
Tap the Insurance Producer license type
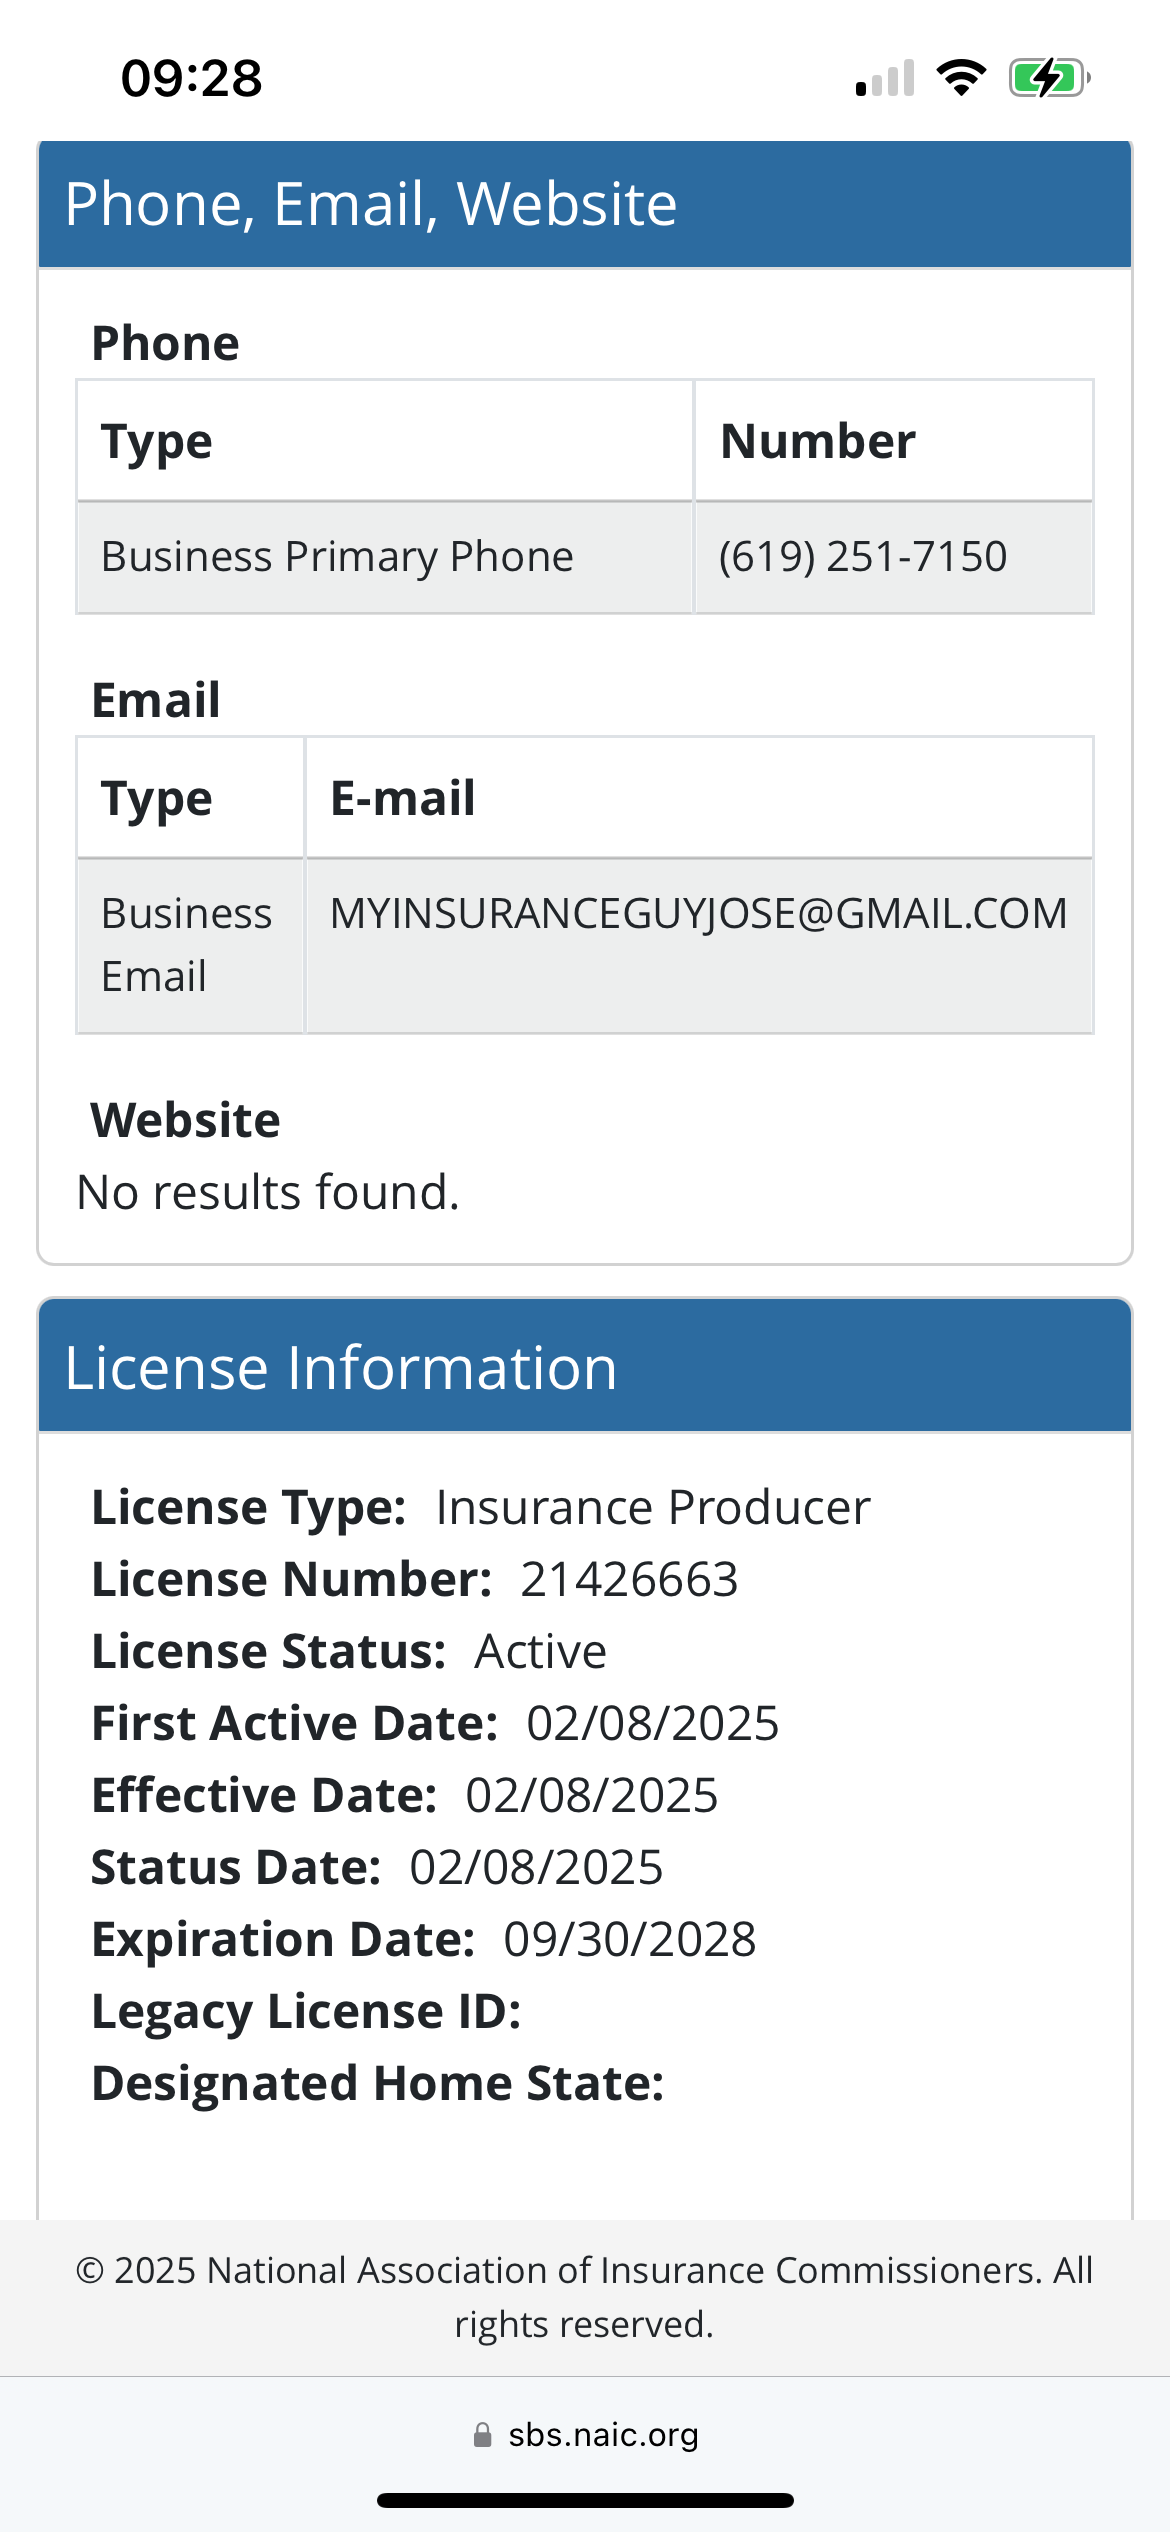[653, 1508]
